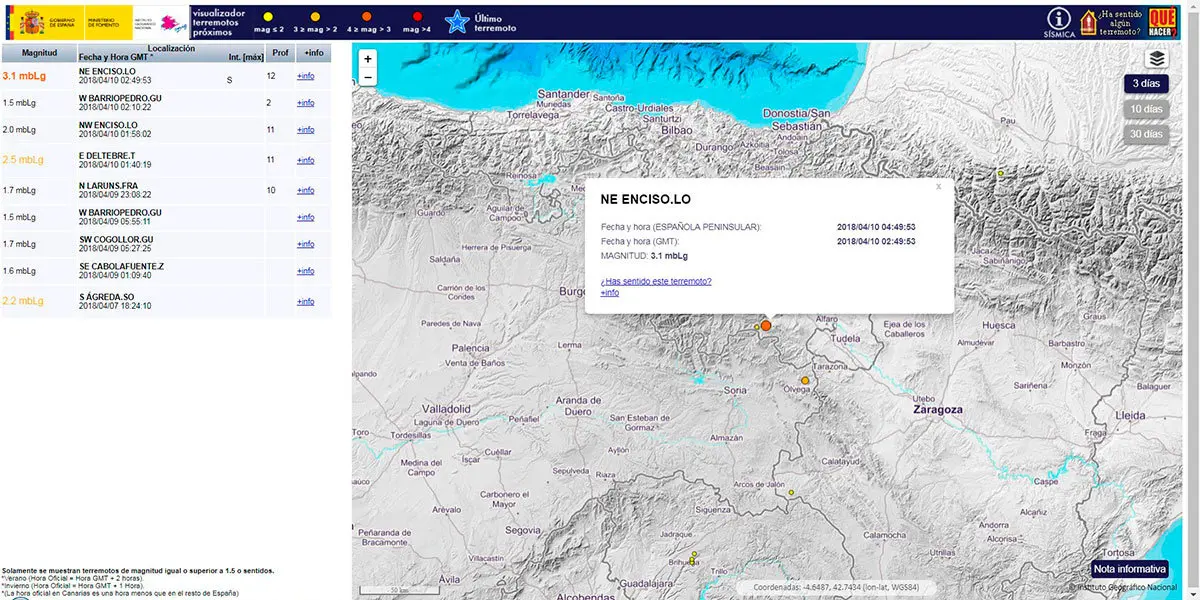
Task: Click the Ministerio de Fomento logo
Action: [107, 21]
